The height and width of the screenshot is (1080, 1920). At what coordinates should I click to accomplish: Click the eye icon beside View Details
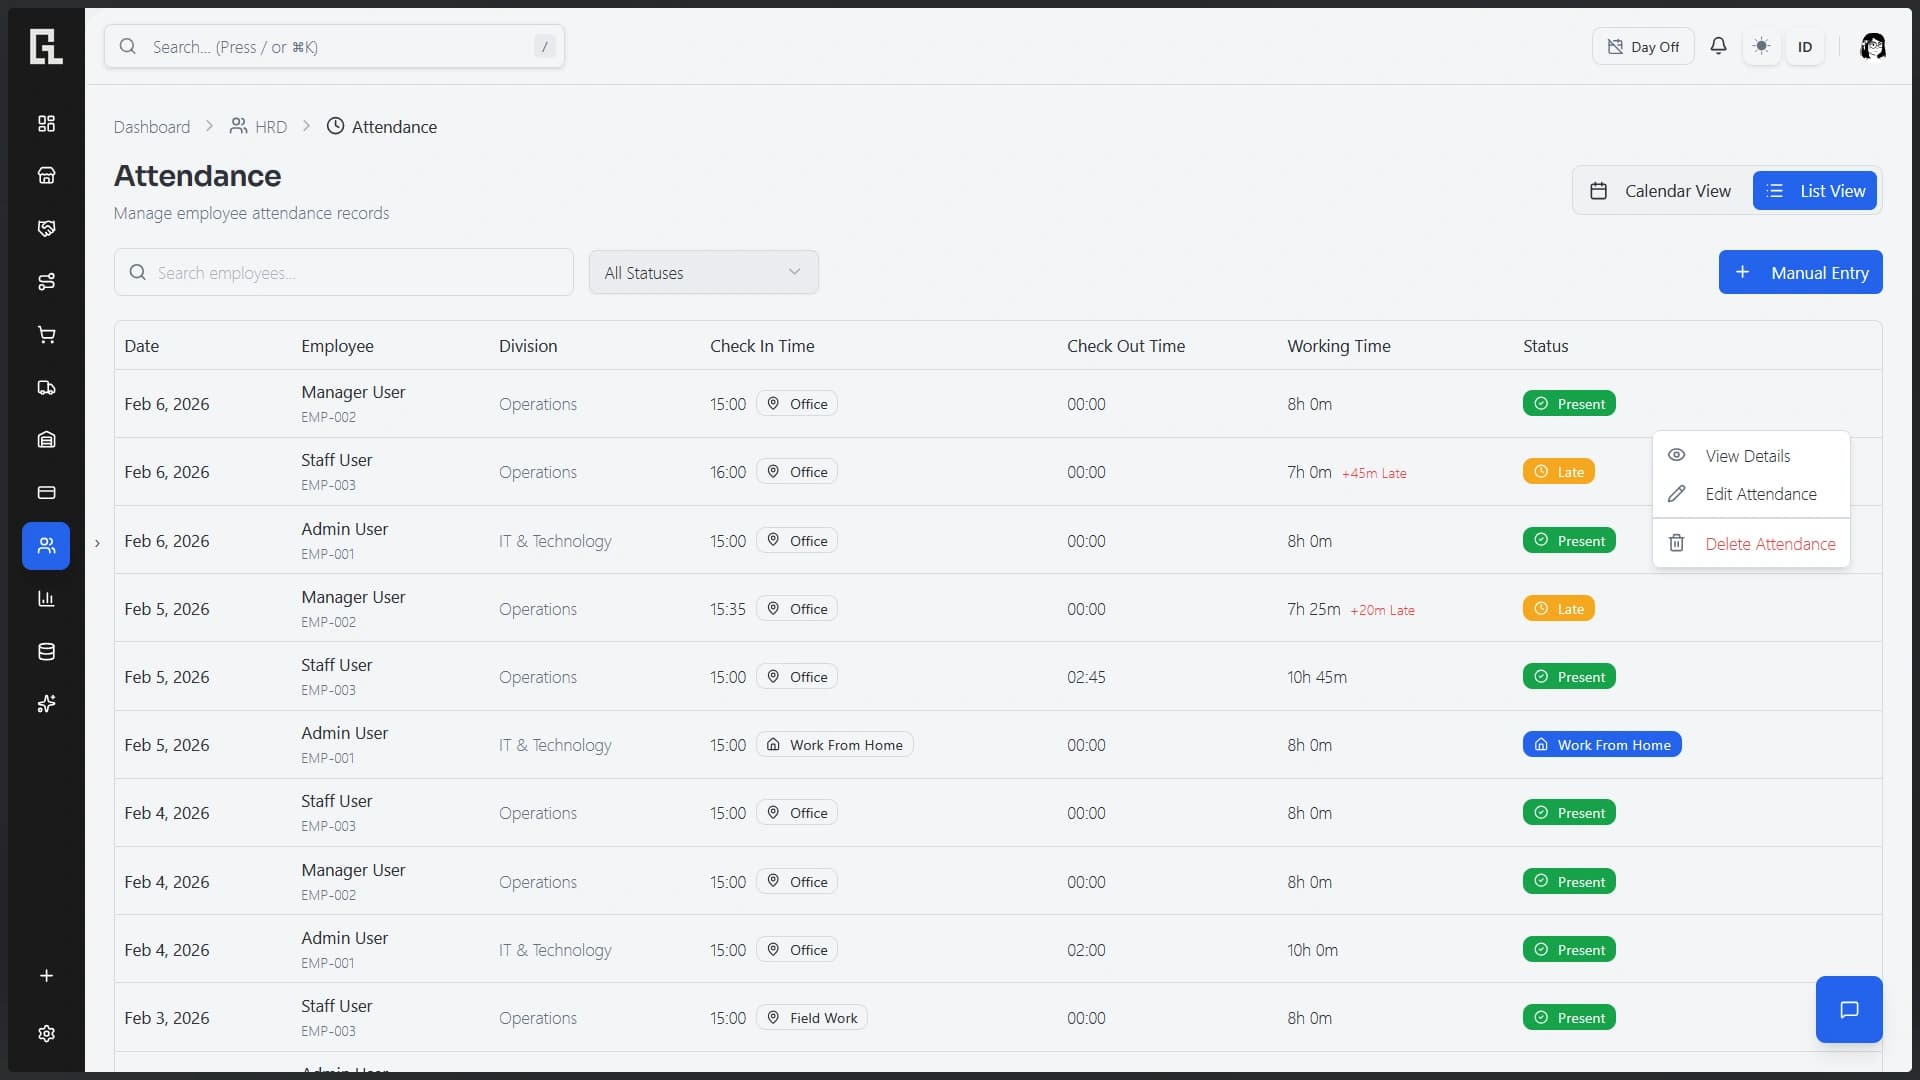pos(1677,456)
